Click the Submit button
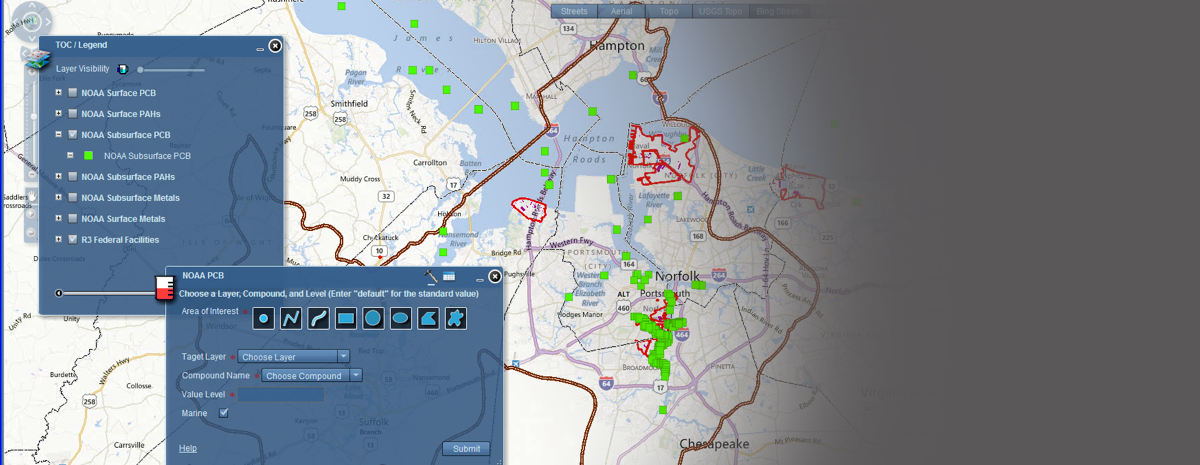The width and height of the screenshot is (1200, 465). coord(466,449)
